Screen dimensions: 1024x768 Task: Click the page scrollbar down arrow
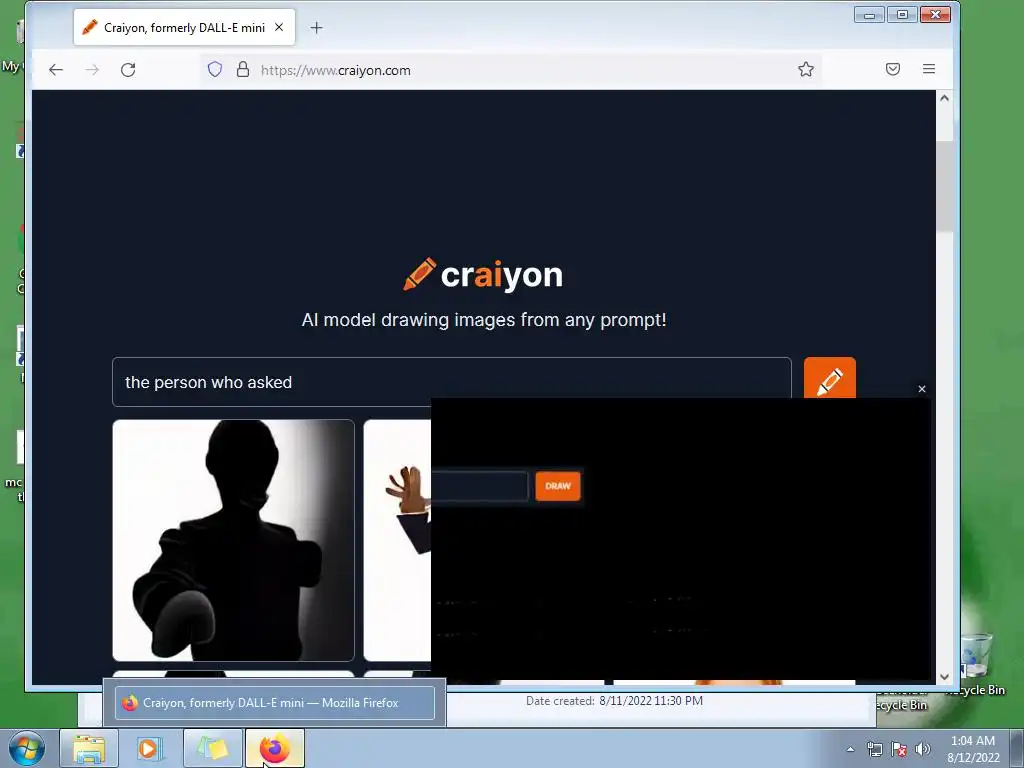(x=944, y=677)
